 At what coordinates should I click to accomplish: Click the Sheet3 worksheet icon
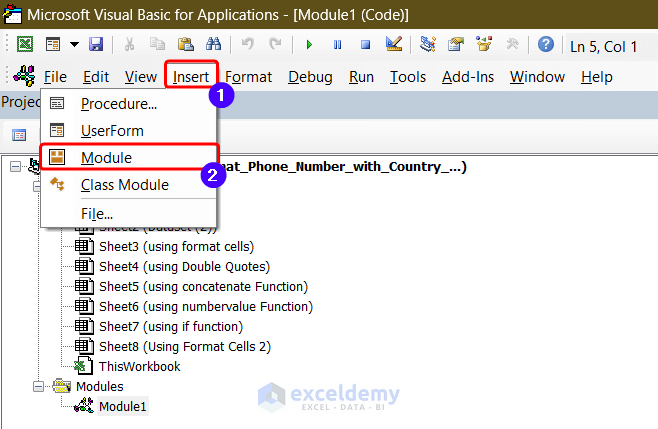point(84,246)
